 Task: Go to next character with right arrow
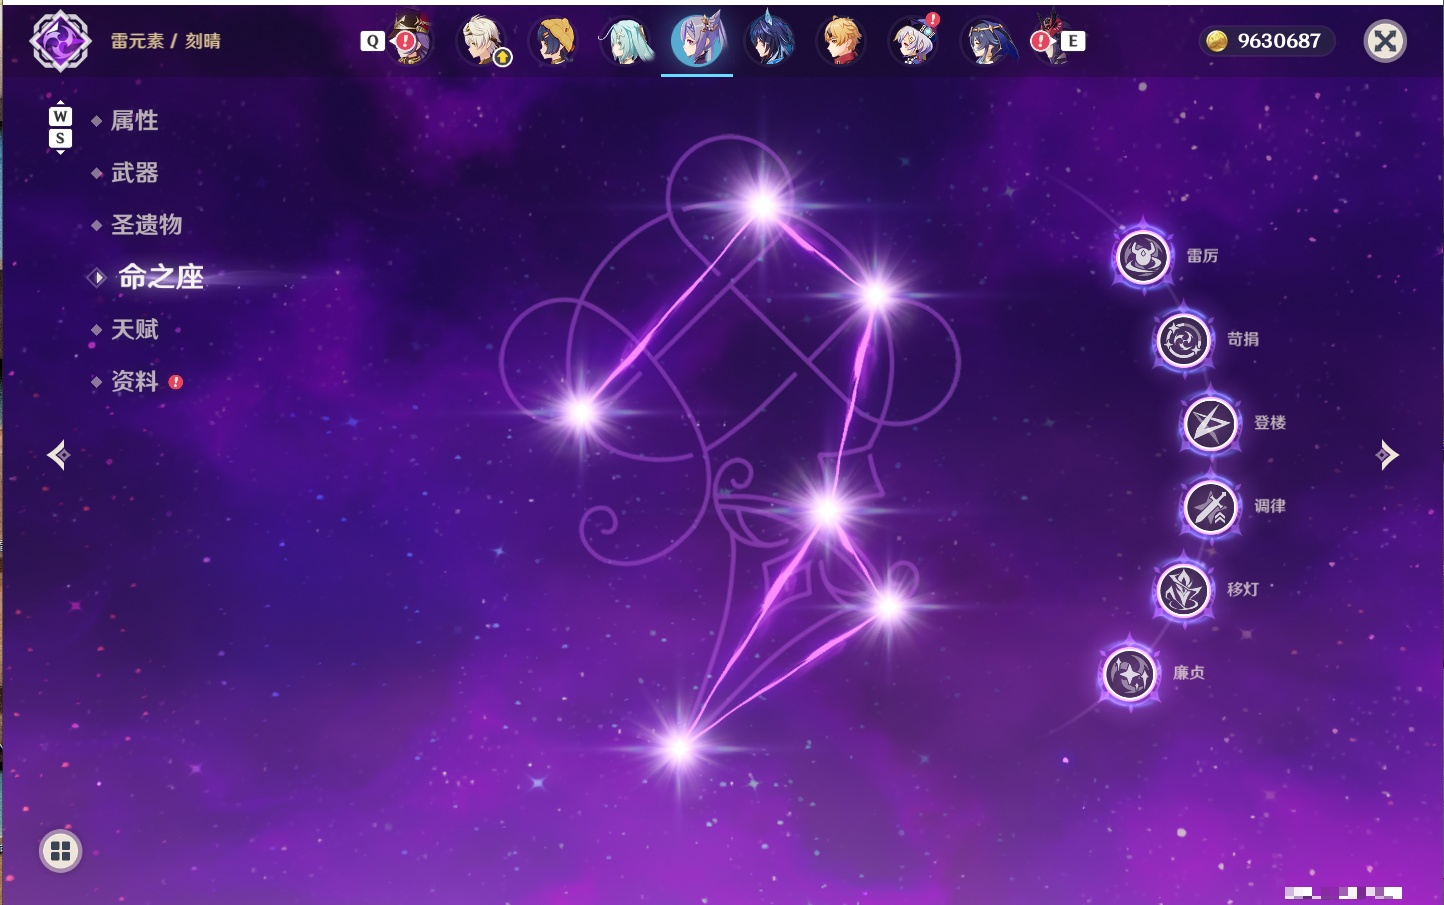(1387, 455)
